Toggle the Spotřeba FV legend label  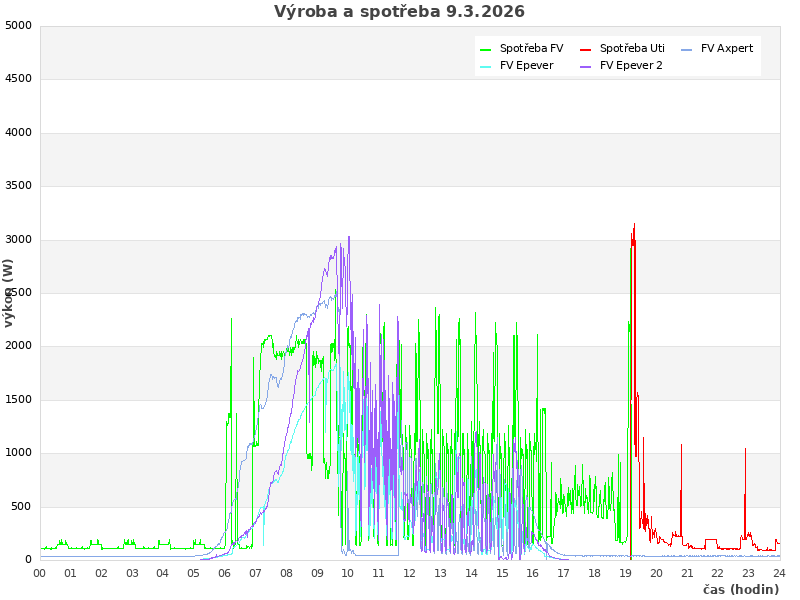click(x=531, y=48)
